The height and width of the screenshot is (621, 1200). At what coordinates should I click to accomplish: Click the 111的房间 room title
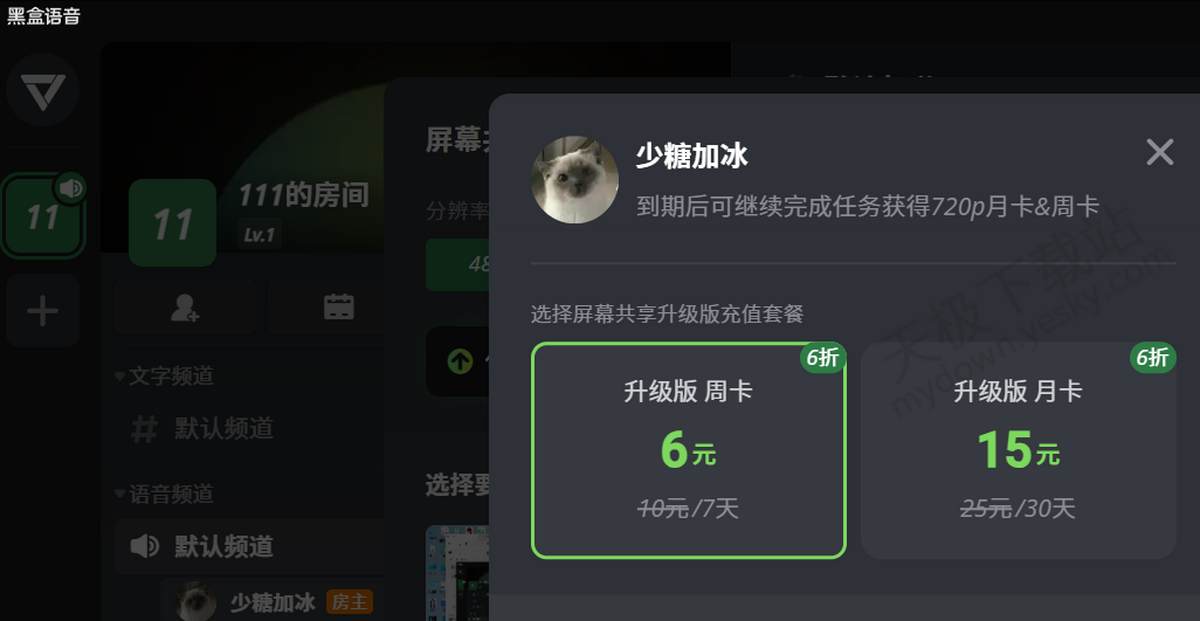coord(303,195)
